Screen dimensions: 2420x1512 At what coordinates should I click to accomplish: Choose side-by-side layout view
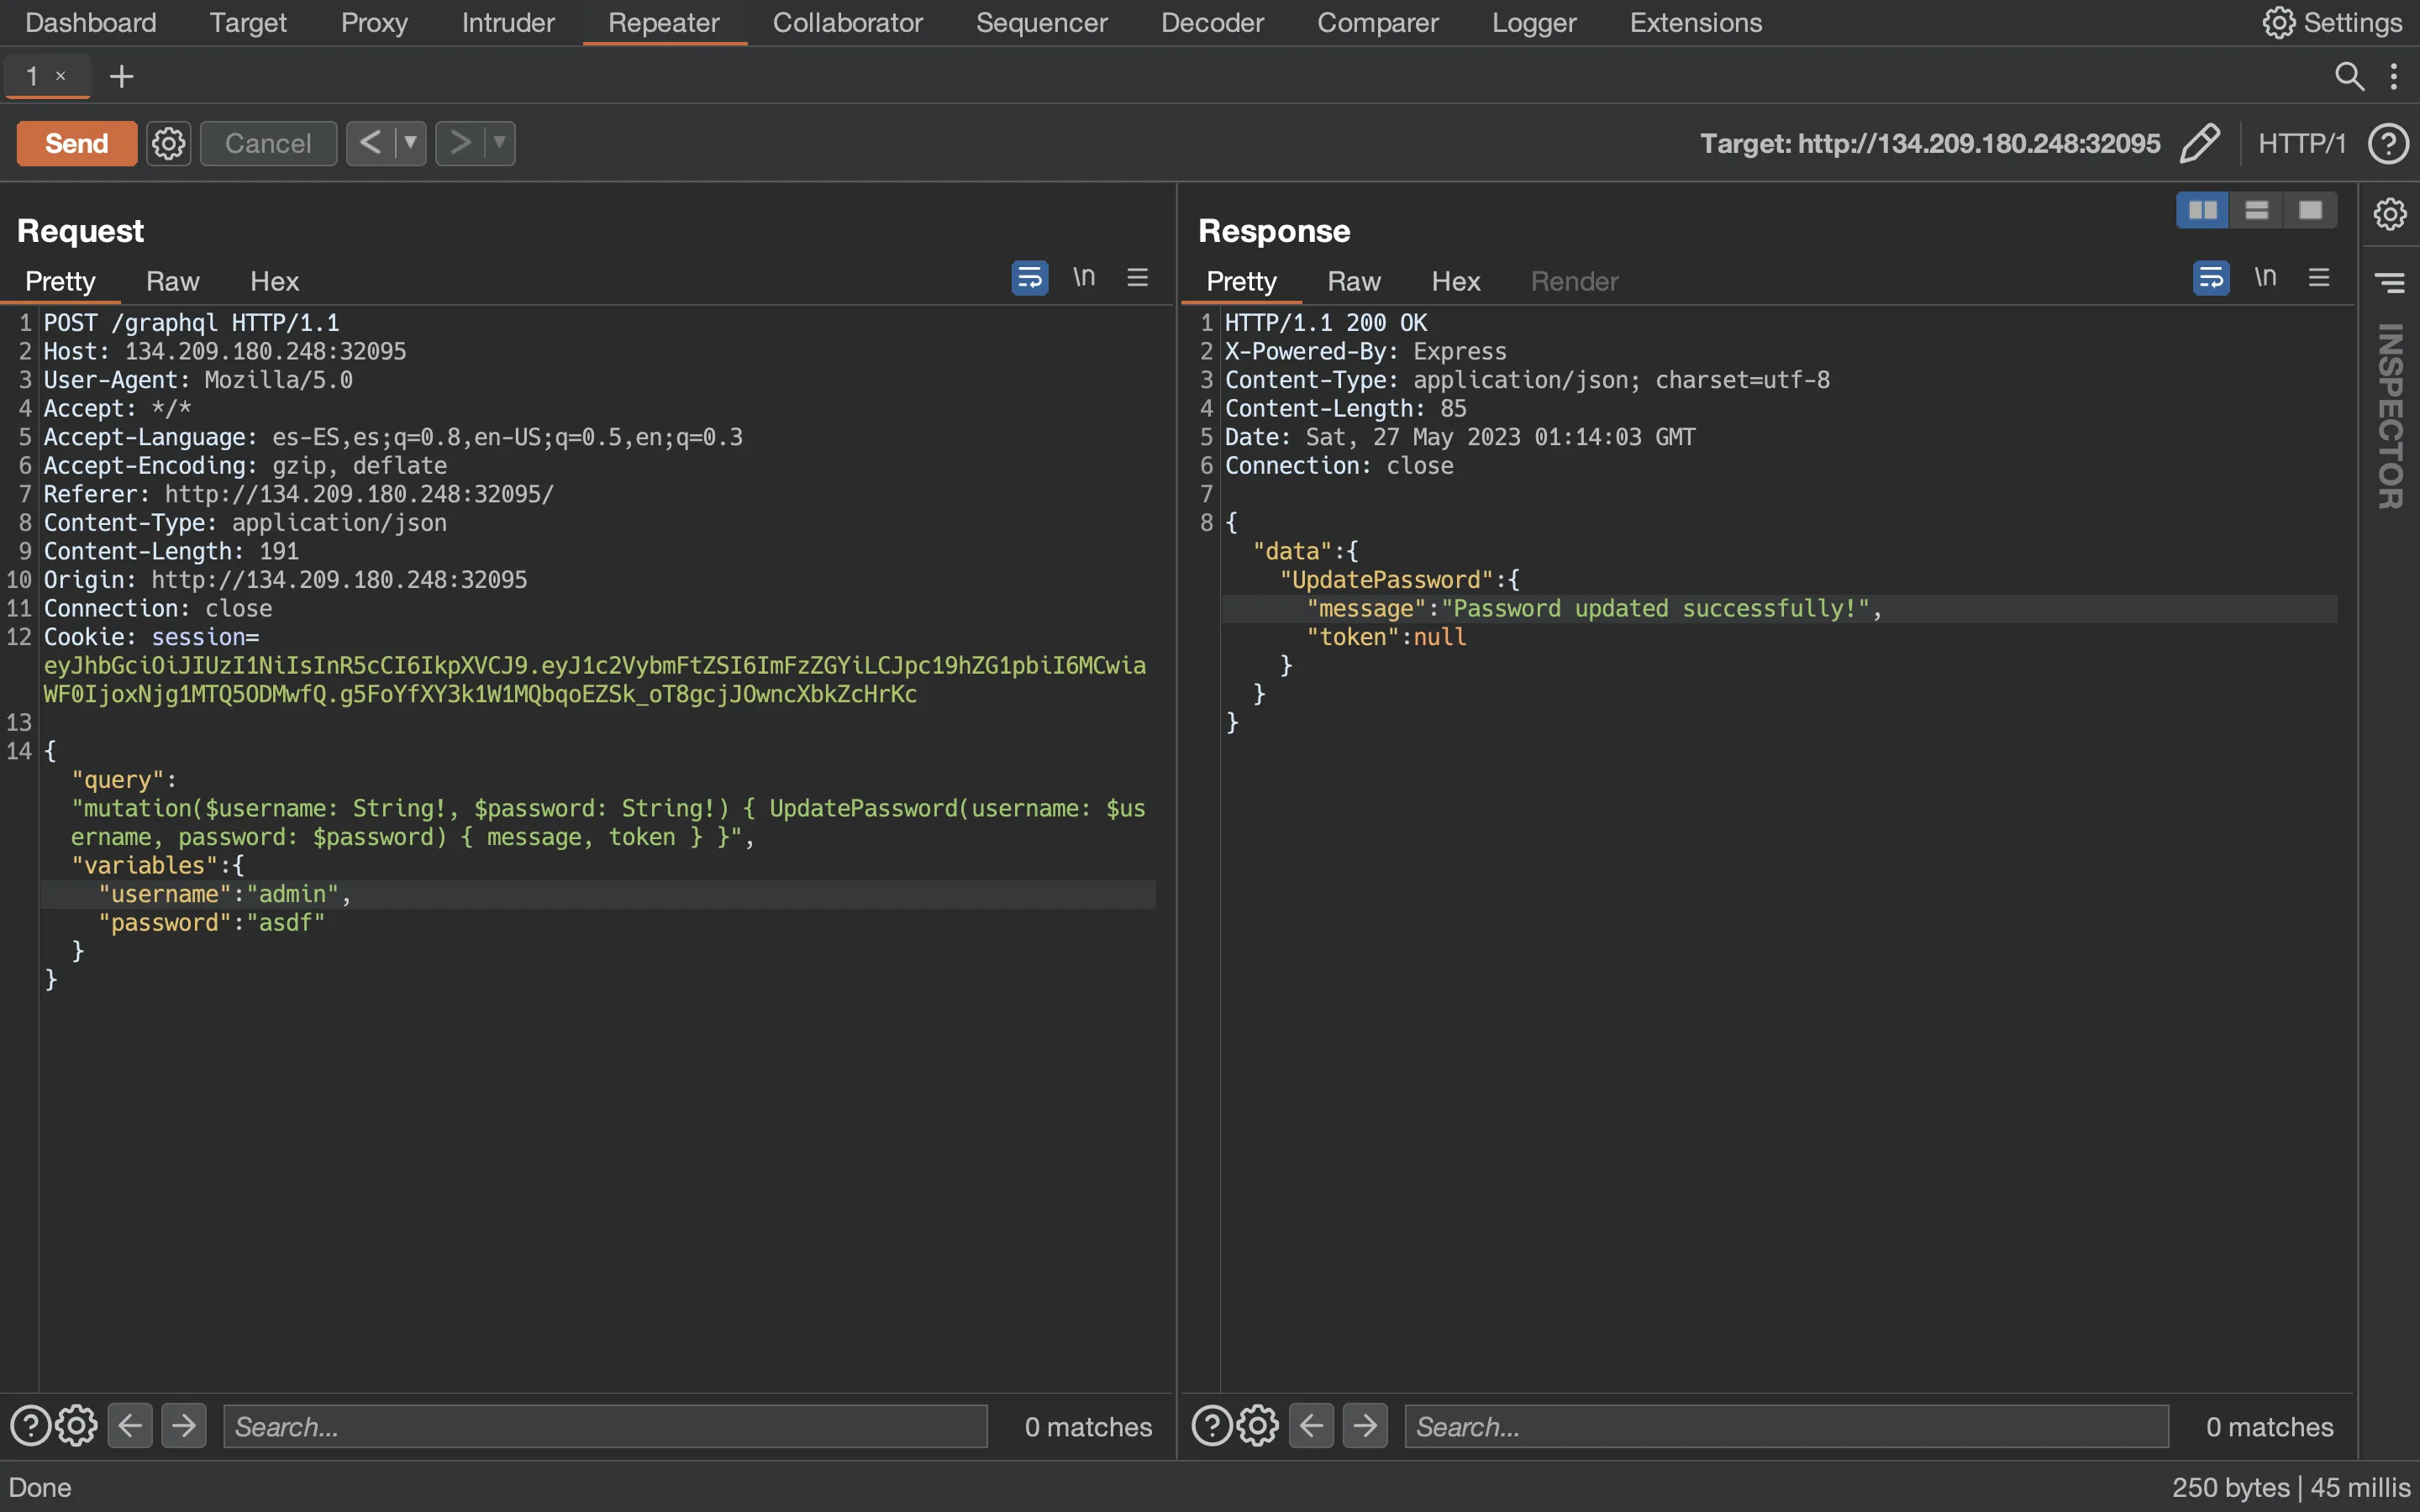2203,210
